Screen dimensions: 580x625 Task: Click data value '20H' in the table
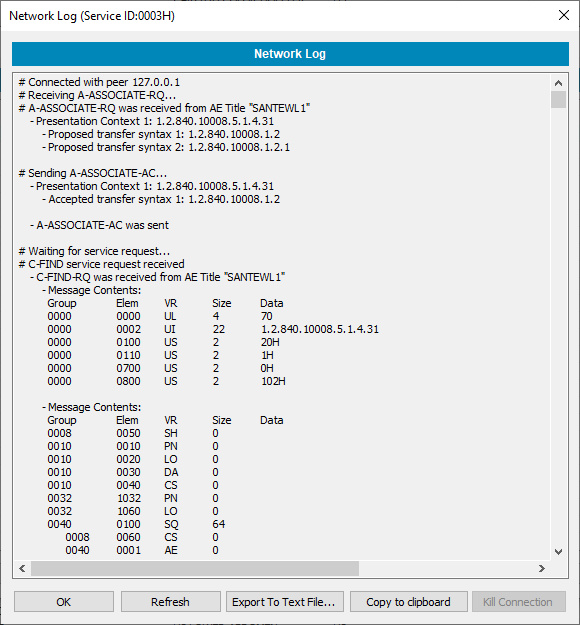coord(270,342)
